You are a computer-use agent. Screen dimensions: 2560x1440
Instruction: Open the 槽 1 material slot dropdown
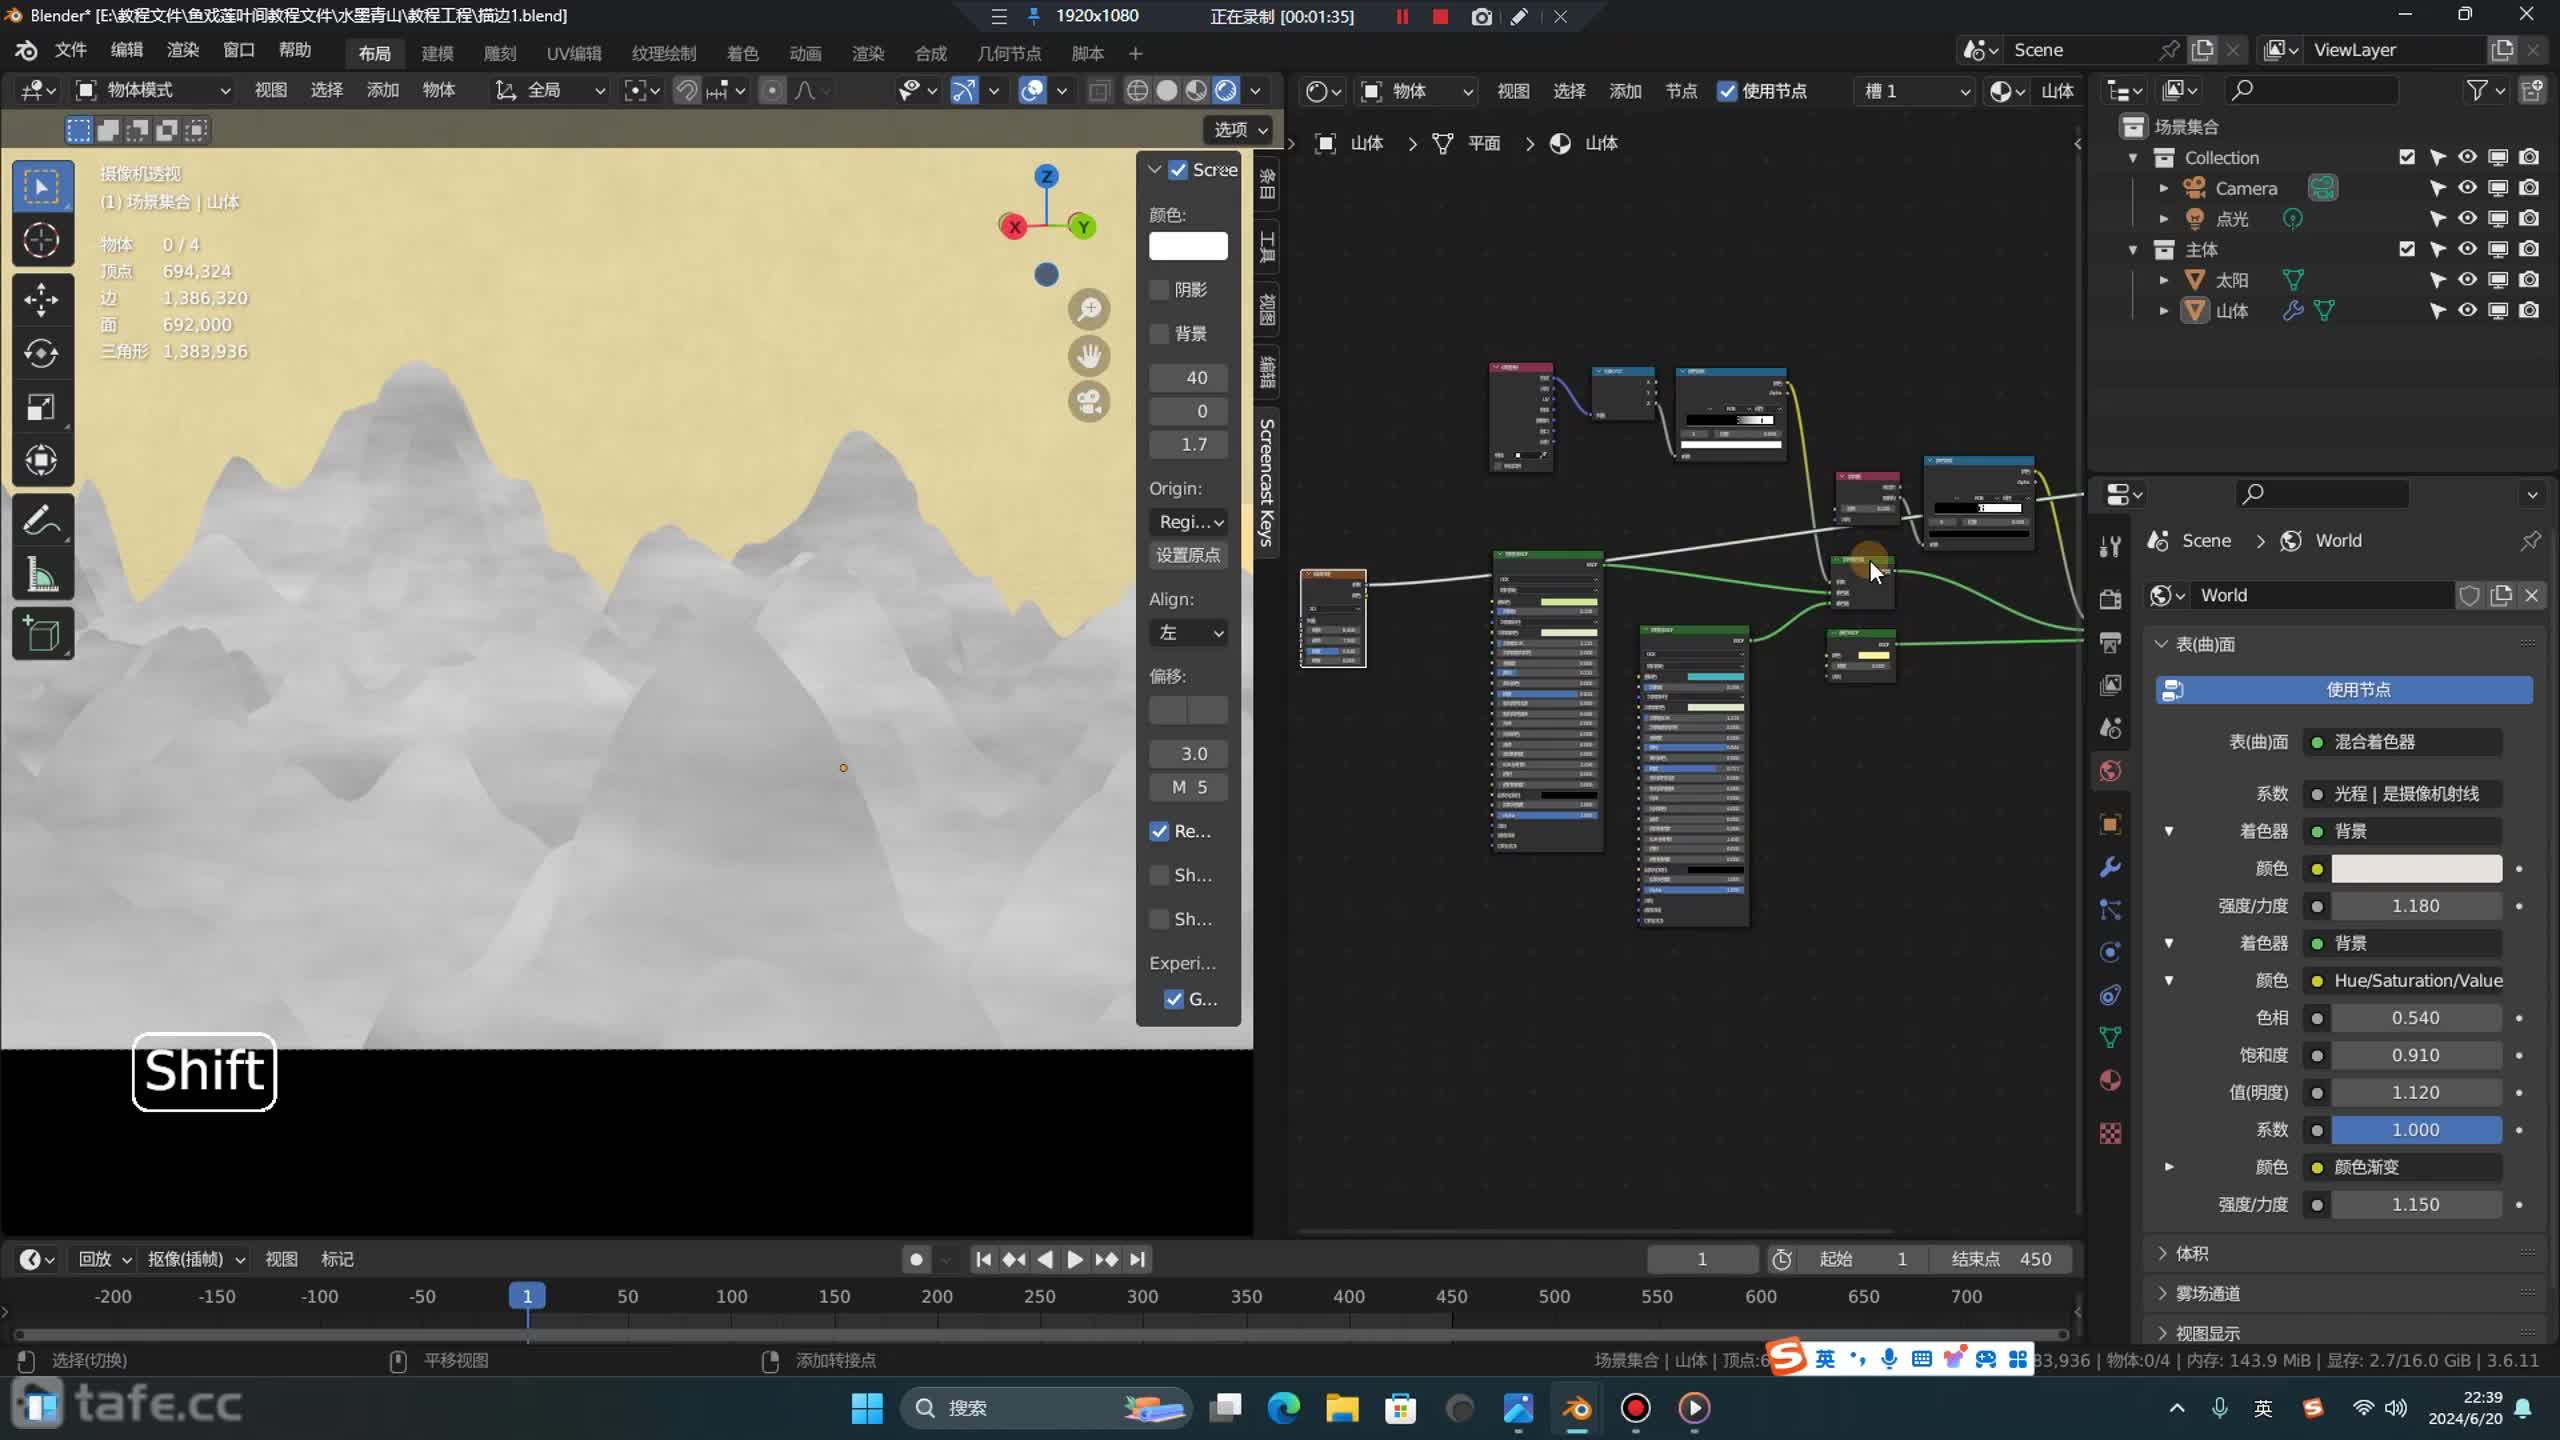point(1915,91)
